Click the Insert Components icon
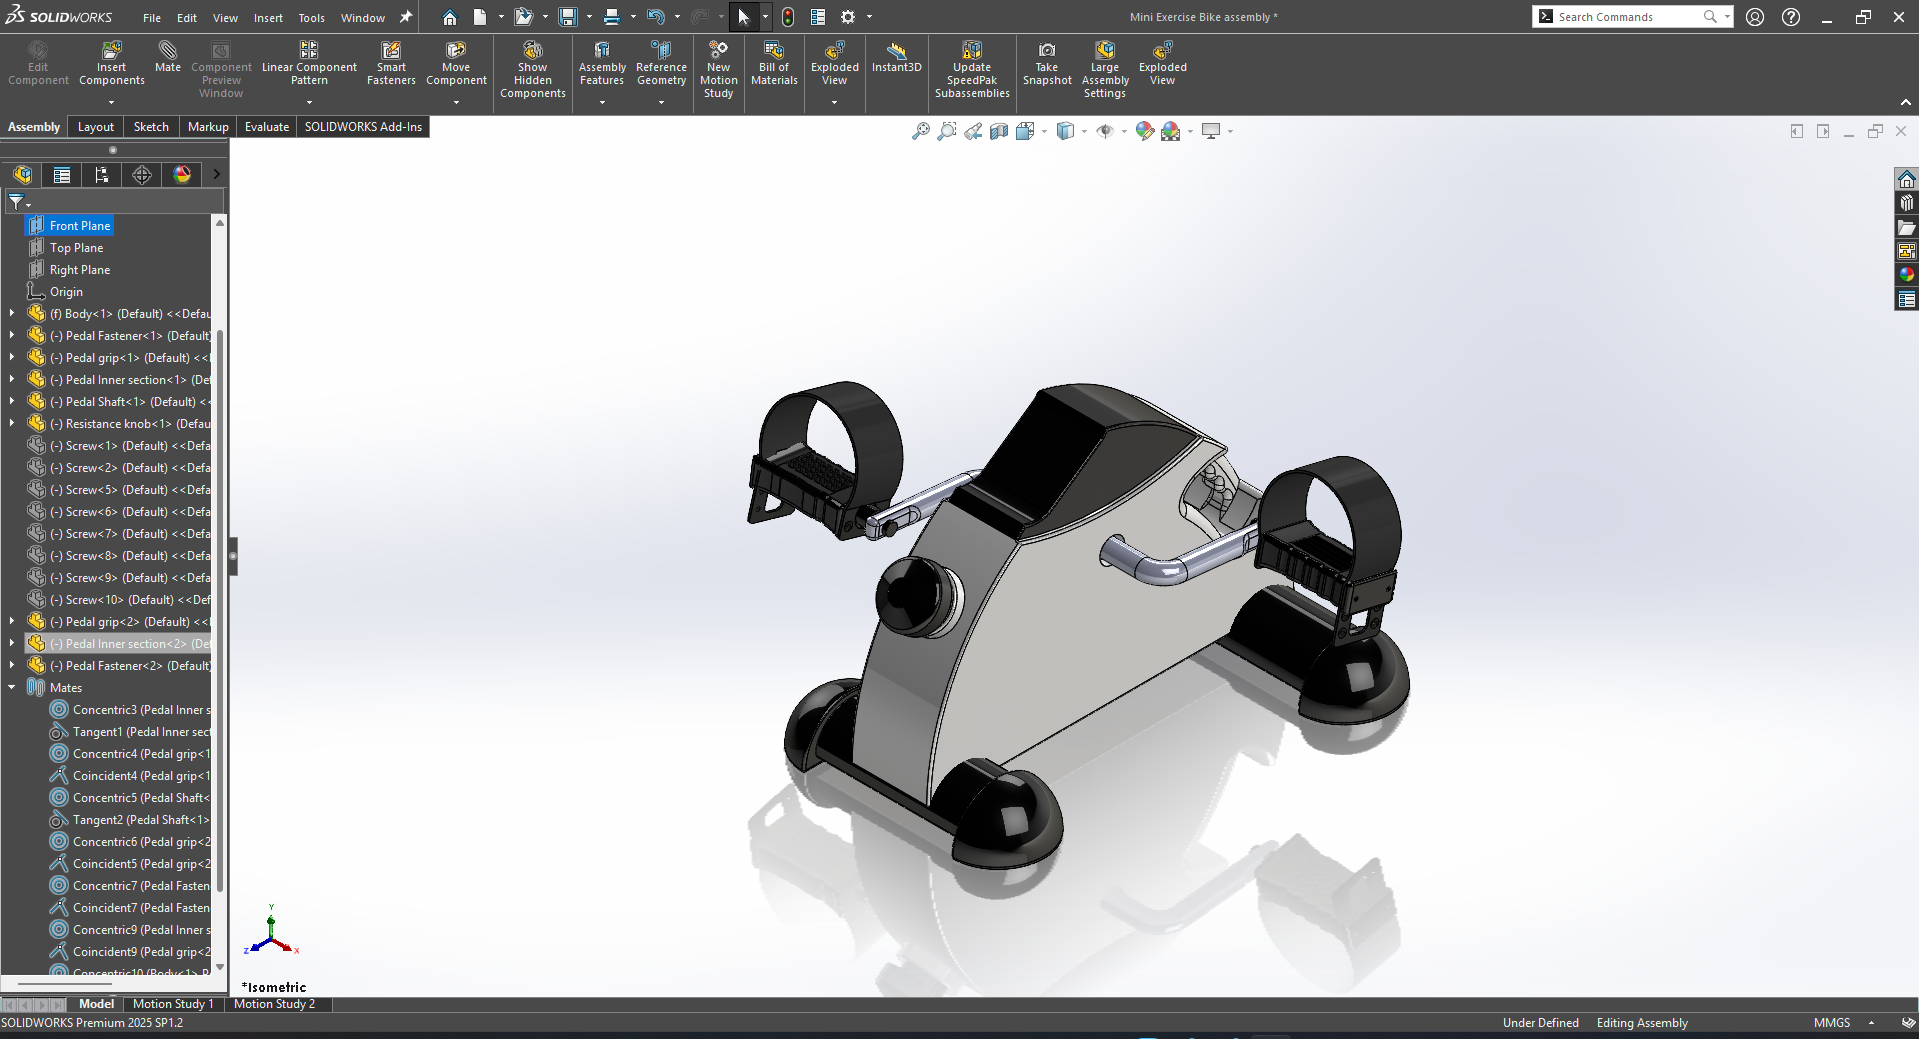 111,52
